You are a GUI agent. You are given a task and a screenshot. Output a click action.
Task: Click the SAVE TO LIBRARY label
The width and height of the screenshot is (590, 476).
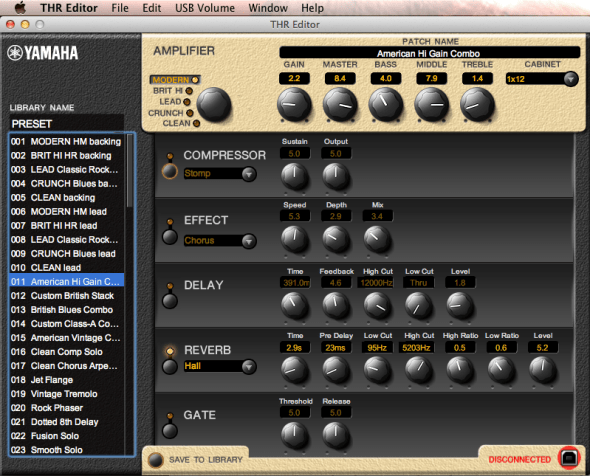tap(206, 460)
